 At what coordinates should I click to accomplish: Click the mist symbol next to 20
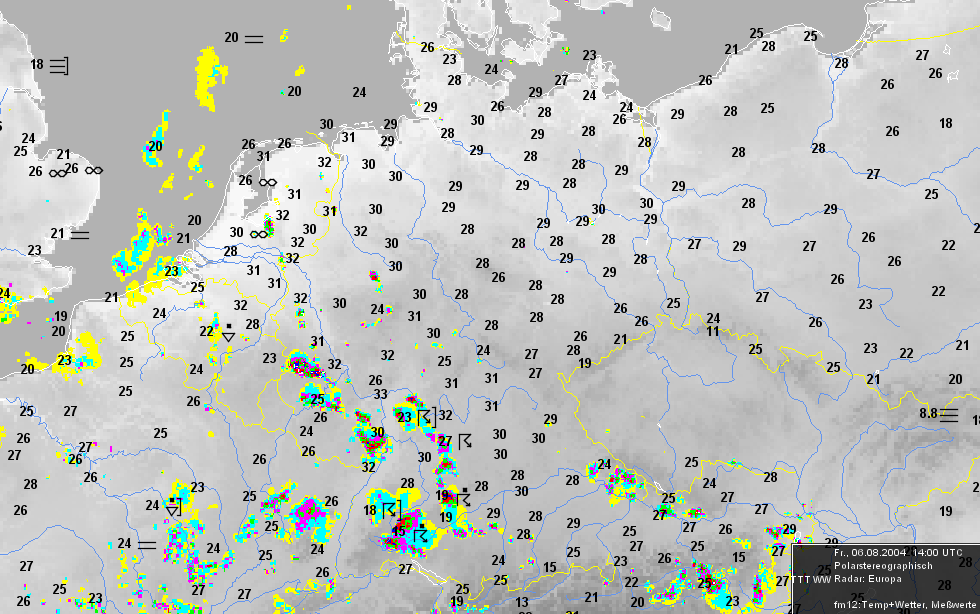pos(254,39)
